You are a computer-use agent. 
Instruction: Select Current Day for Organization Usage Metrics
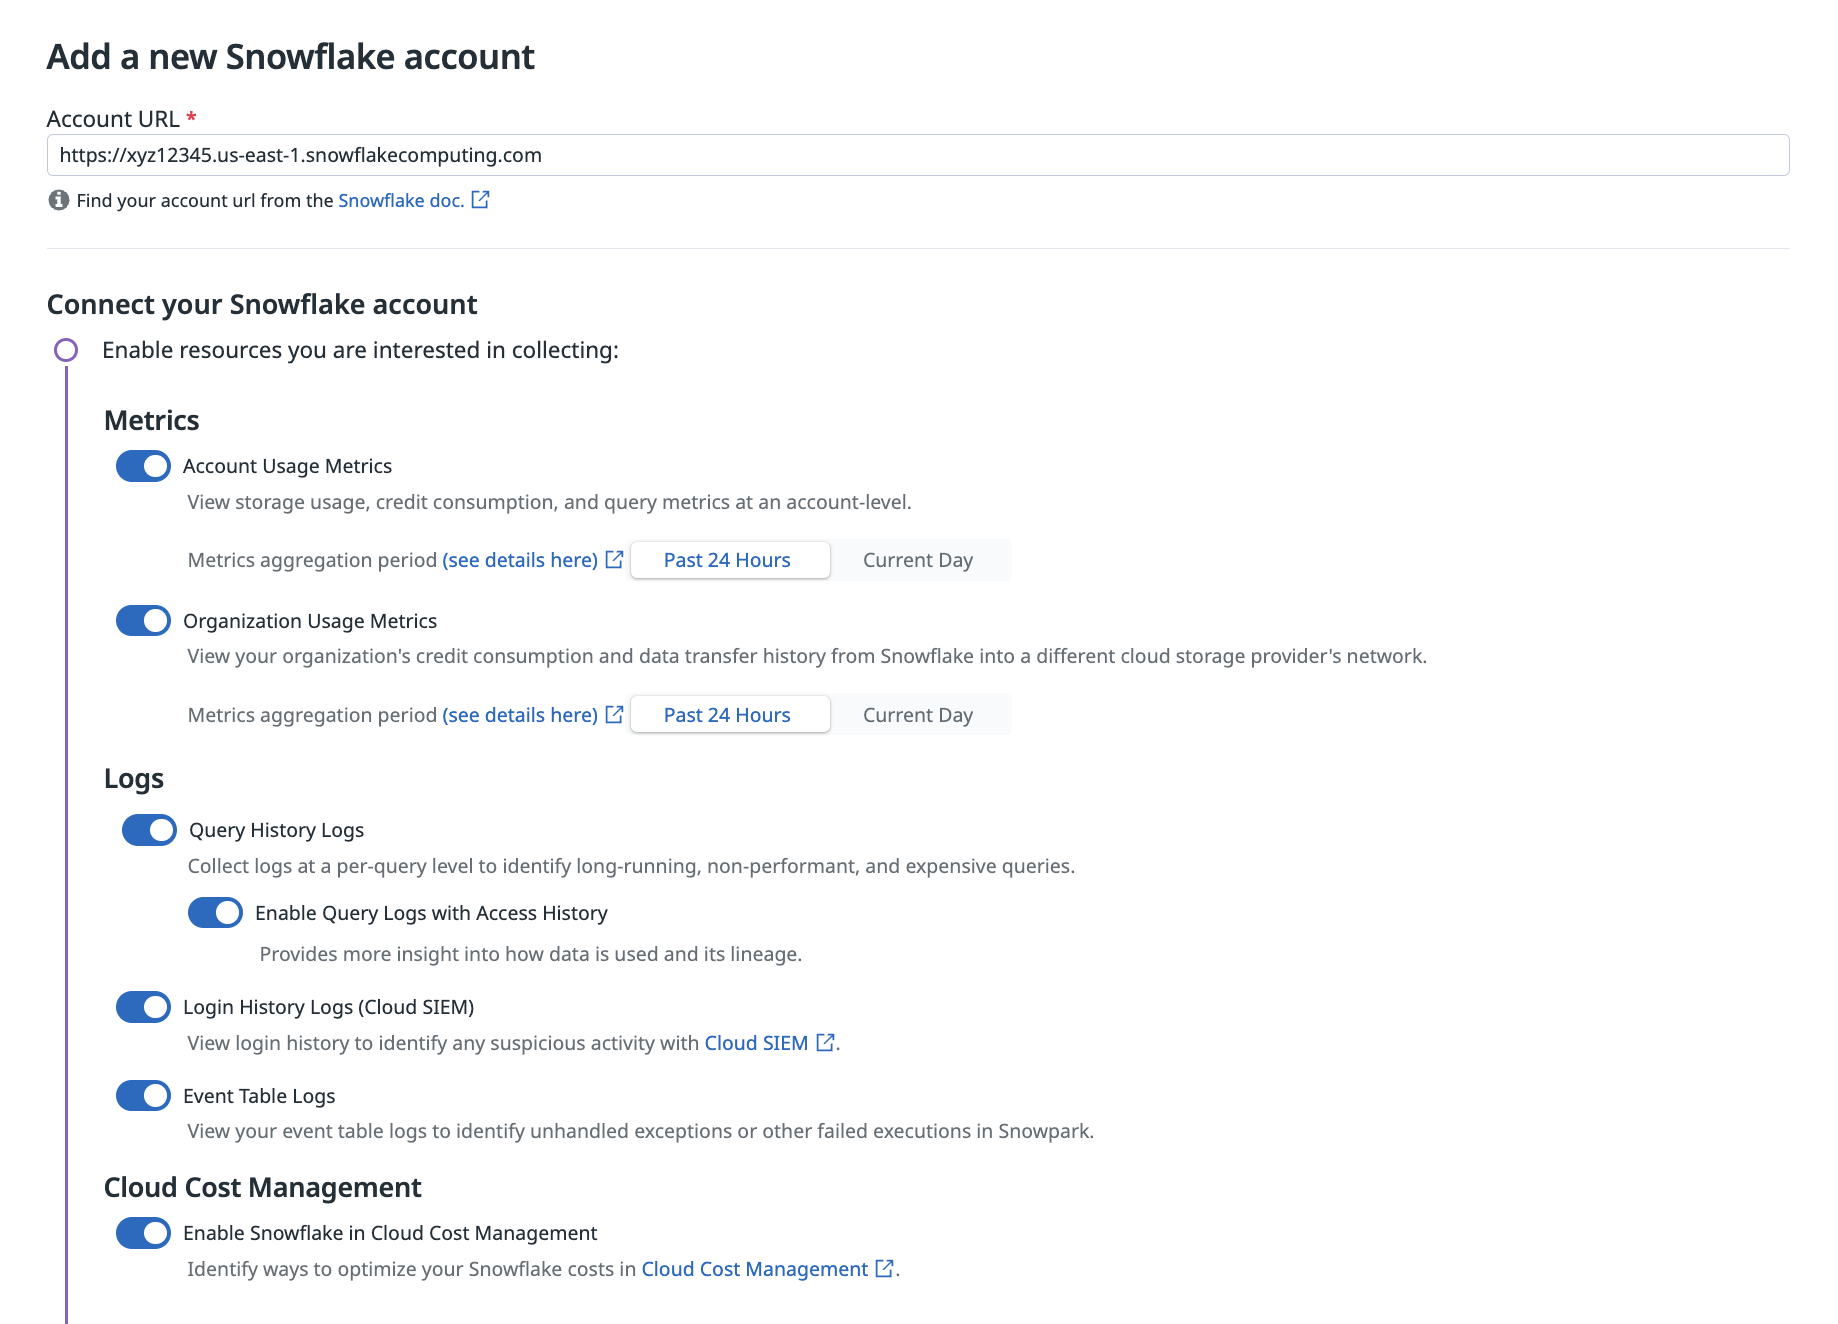click(918, 715)
